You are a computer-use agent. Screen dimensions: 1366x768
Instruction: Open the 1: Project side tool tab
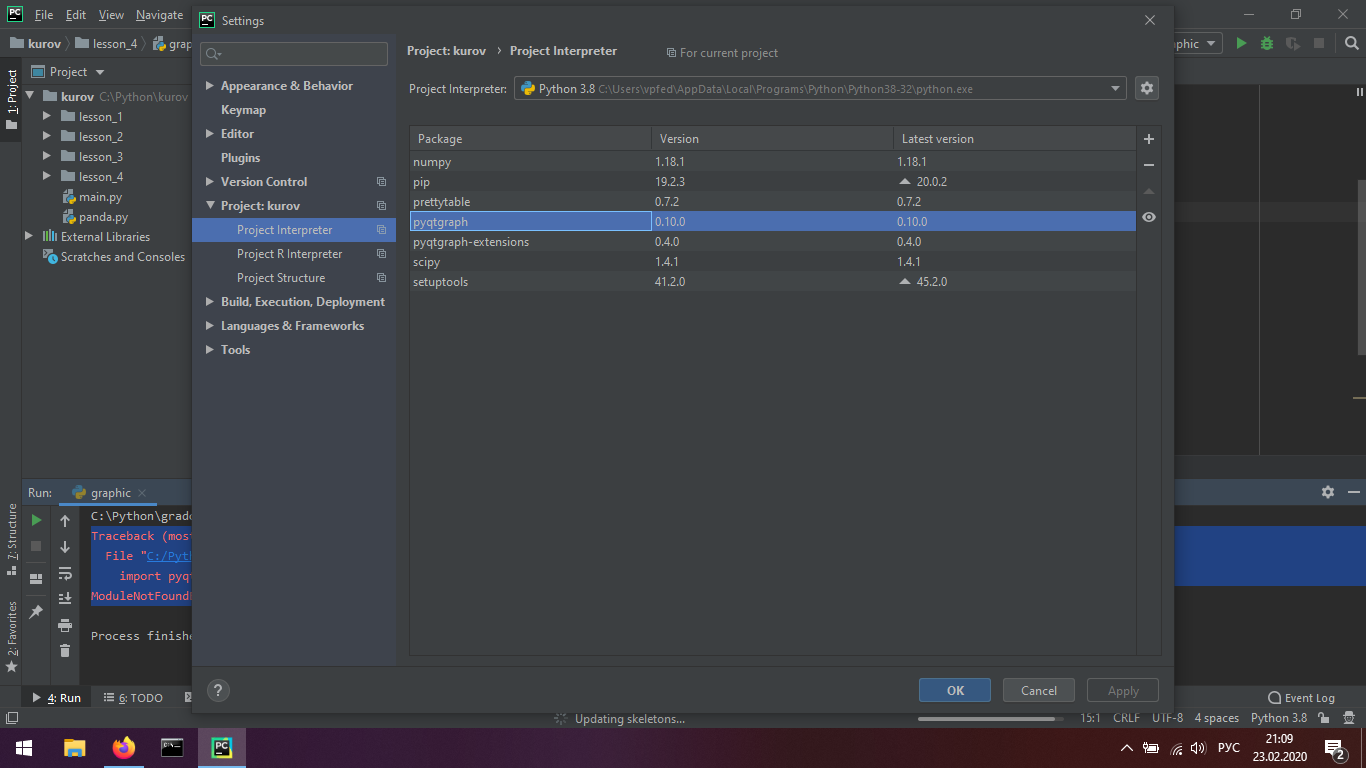[11, 101]
